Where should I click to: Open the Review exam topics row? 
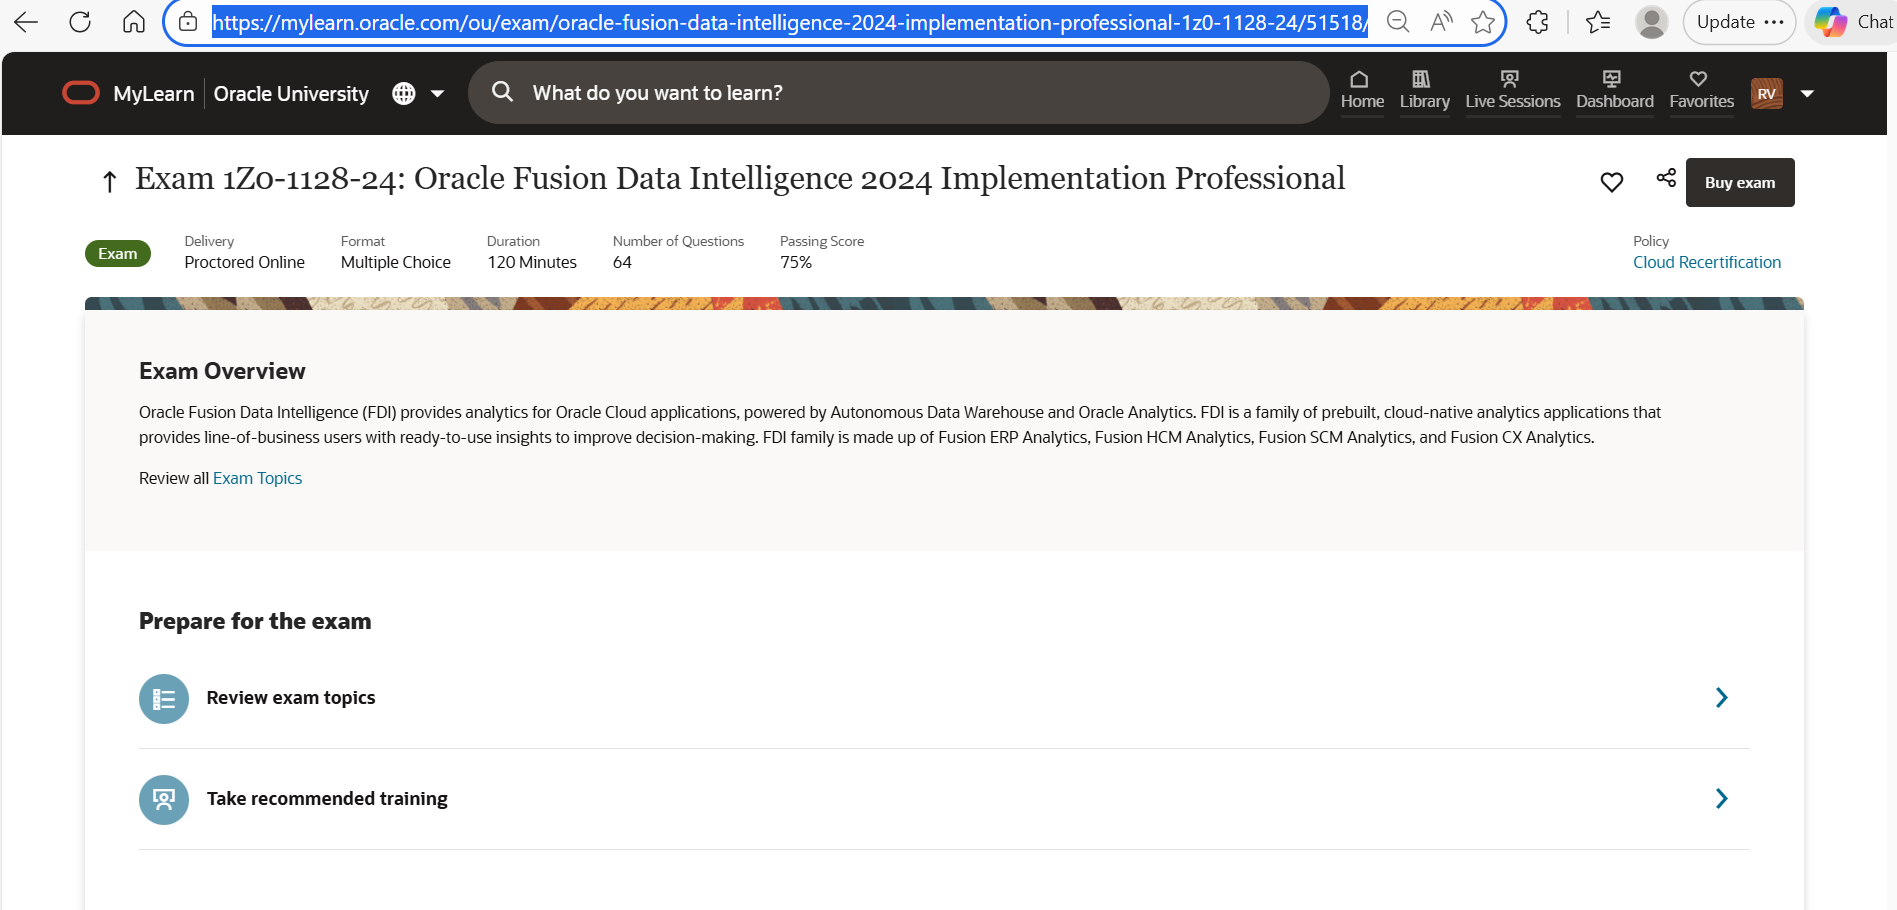pyautogui.click(x=944, y=698)
